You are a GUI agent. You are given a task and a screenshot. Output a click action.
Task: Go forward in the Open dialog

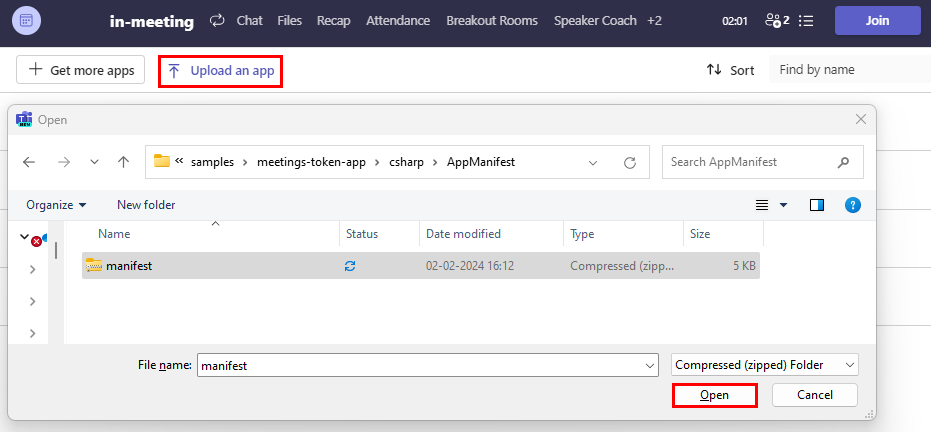pyautogui.click(x=64, y=162)
